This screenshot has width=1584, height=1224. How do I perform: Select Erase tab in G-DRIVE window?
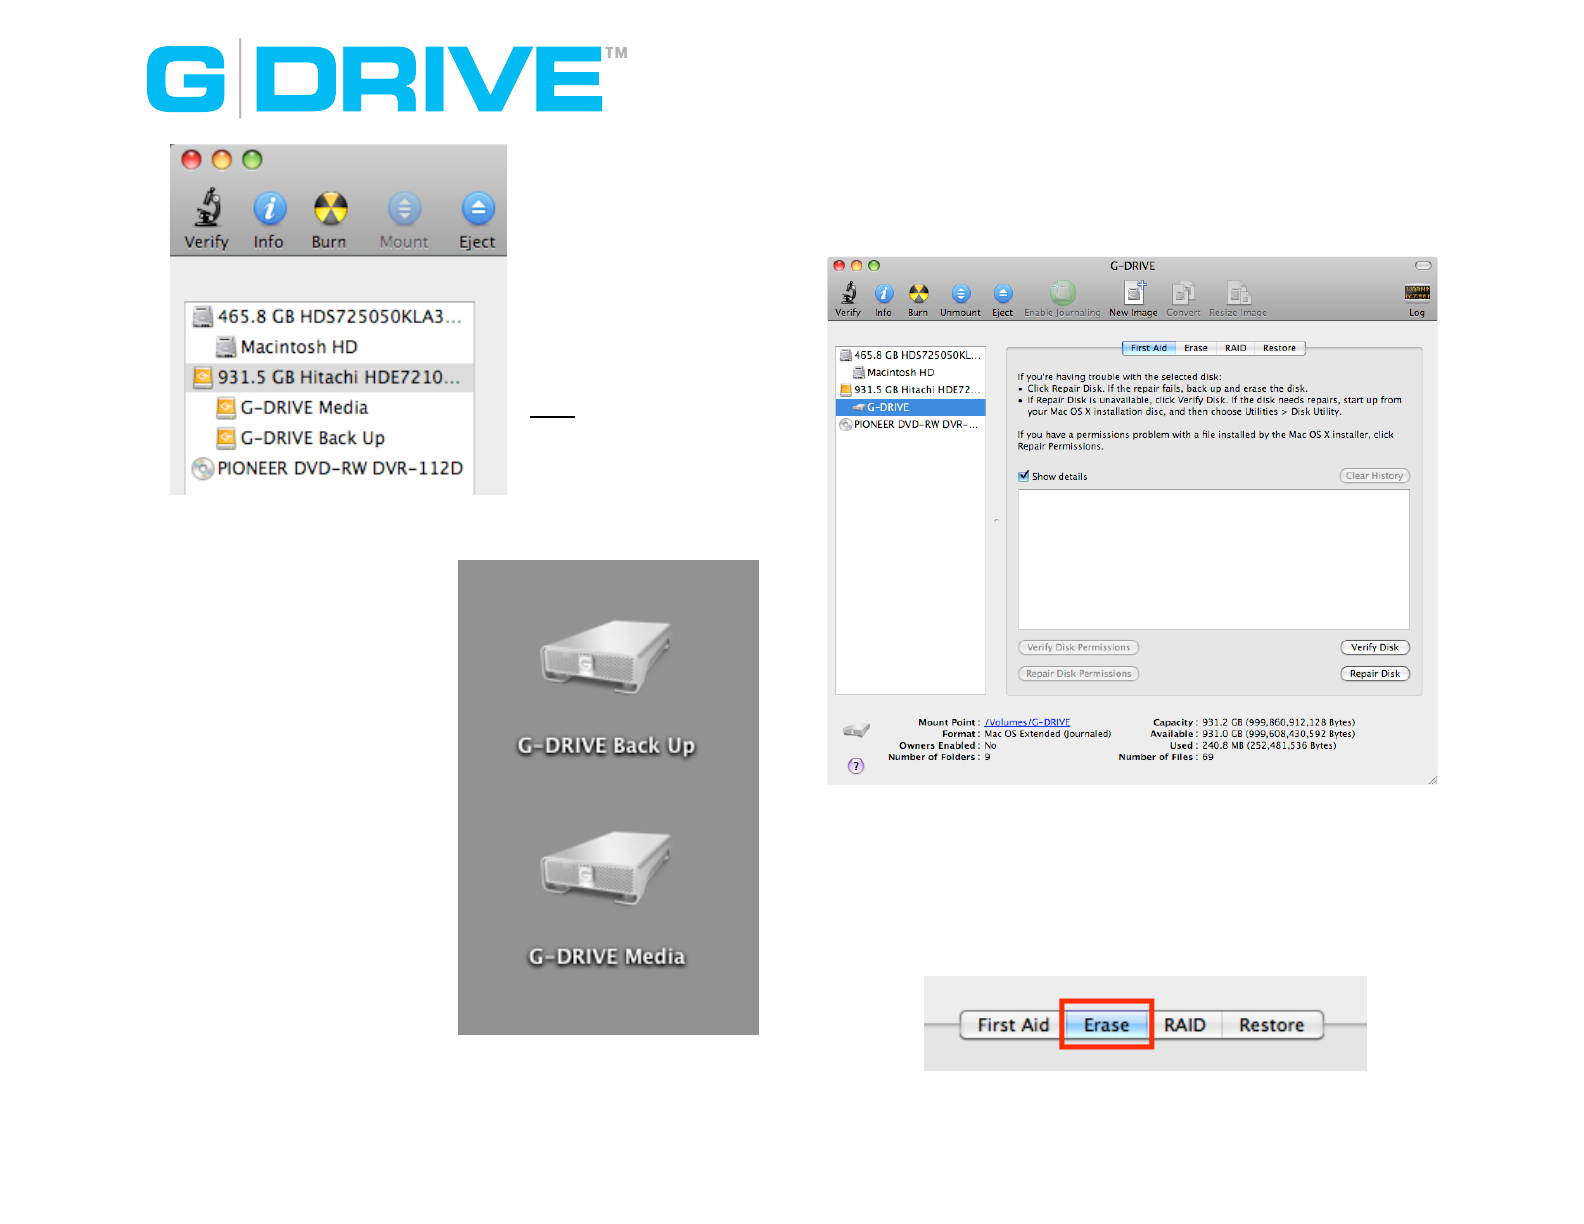point(1196,348)
